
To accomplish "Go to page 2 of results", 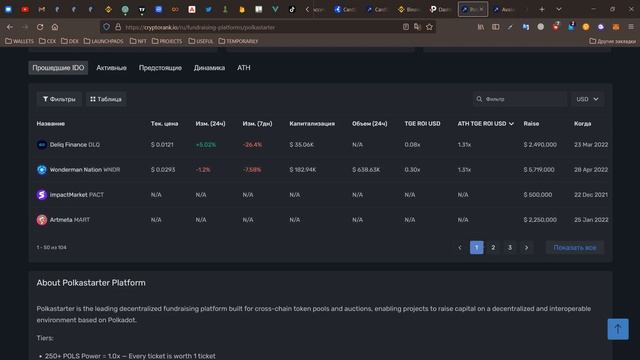I will pos(493,247).
